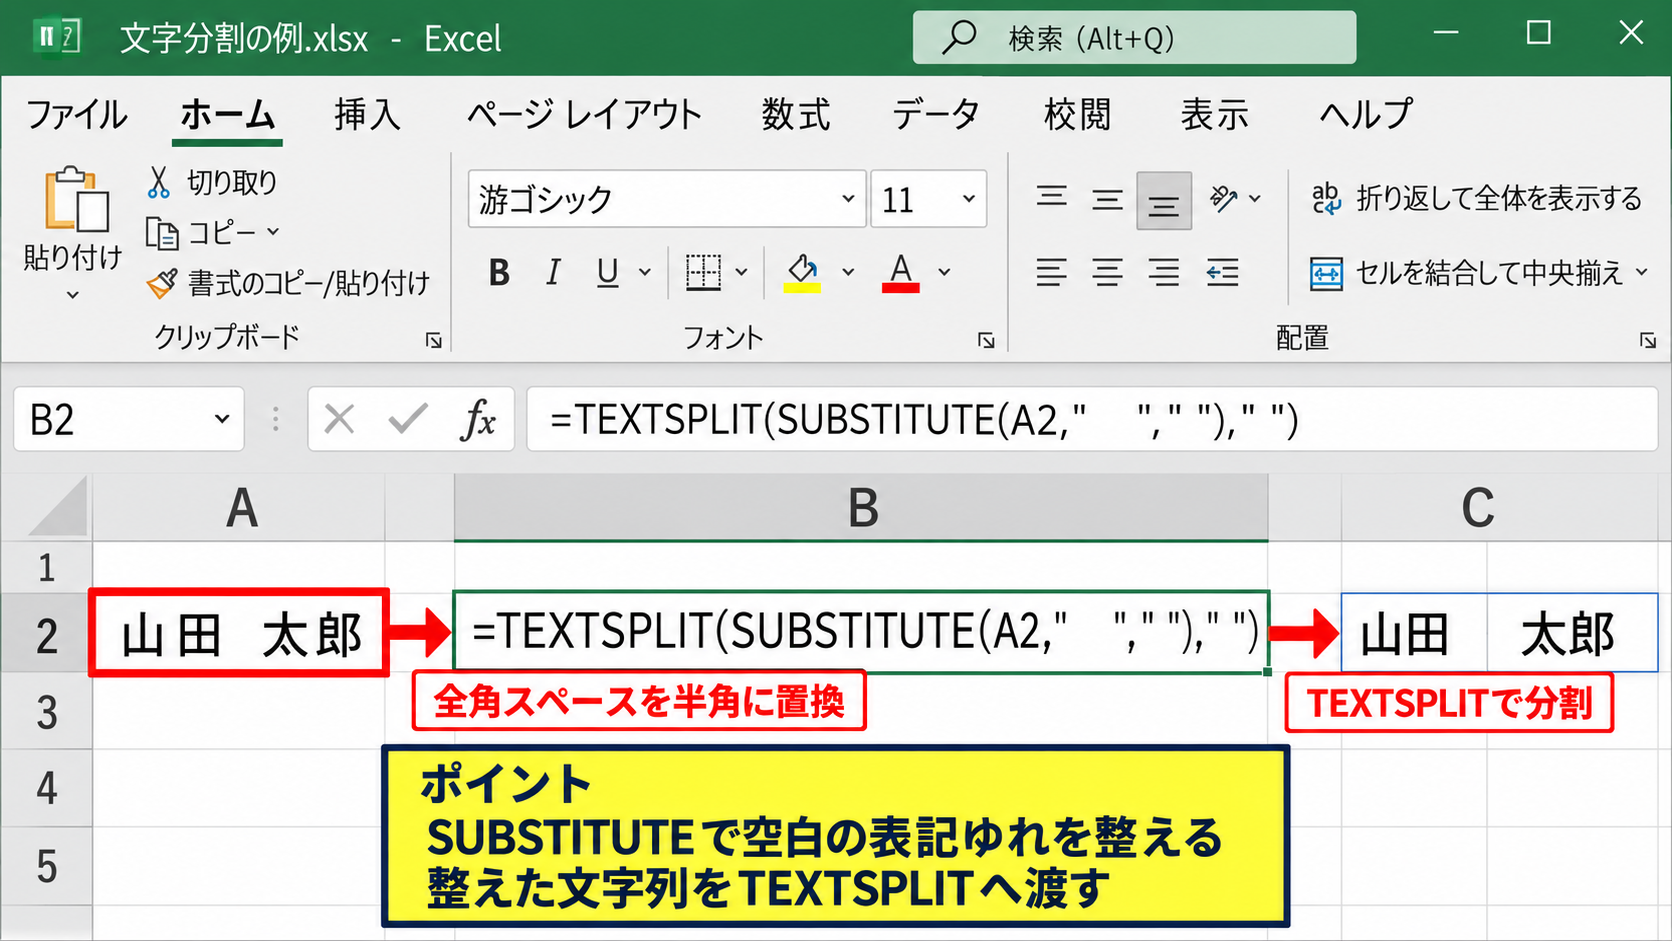Expand the font color dropdown arrow
The height and width of the screenshot is (941, 1672).
(x=944, y=272)
